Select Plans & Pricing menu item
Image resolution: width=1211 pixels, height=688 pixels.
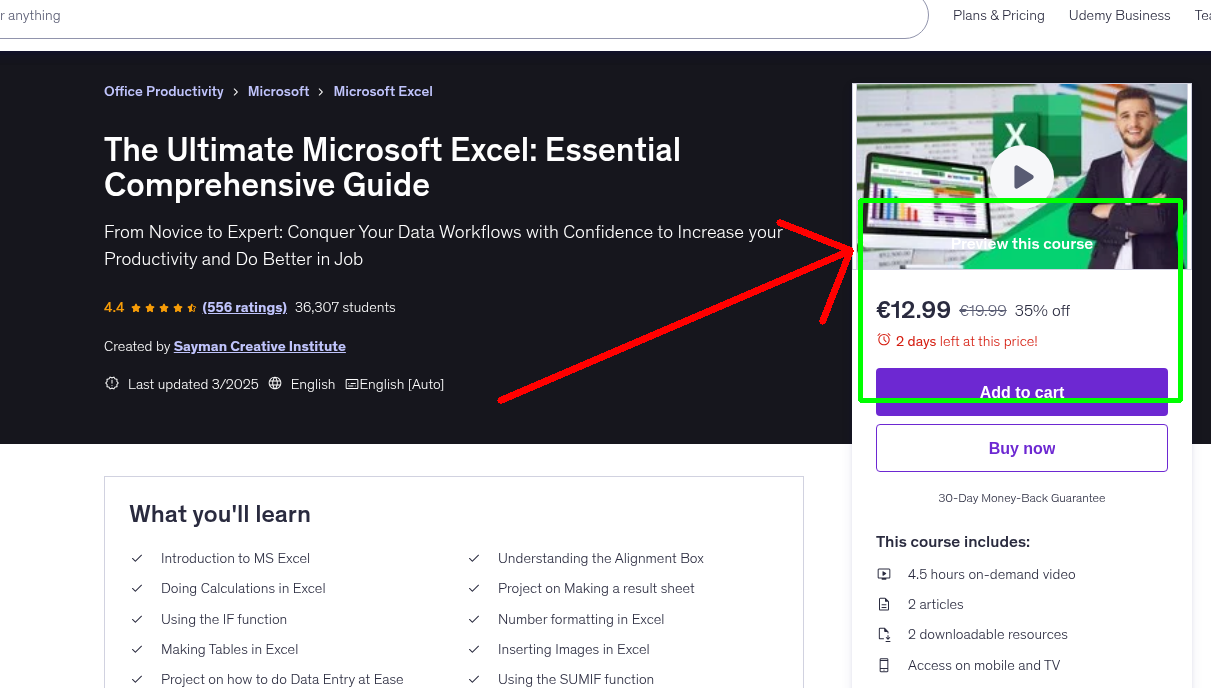(x=997, y=15)
